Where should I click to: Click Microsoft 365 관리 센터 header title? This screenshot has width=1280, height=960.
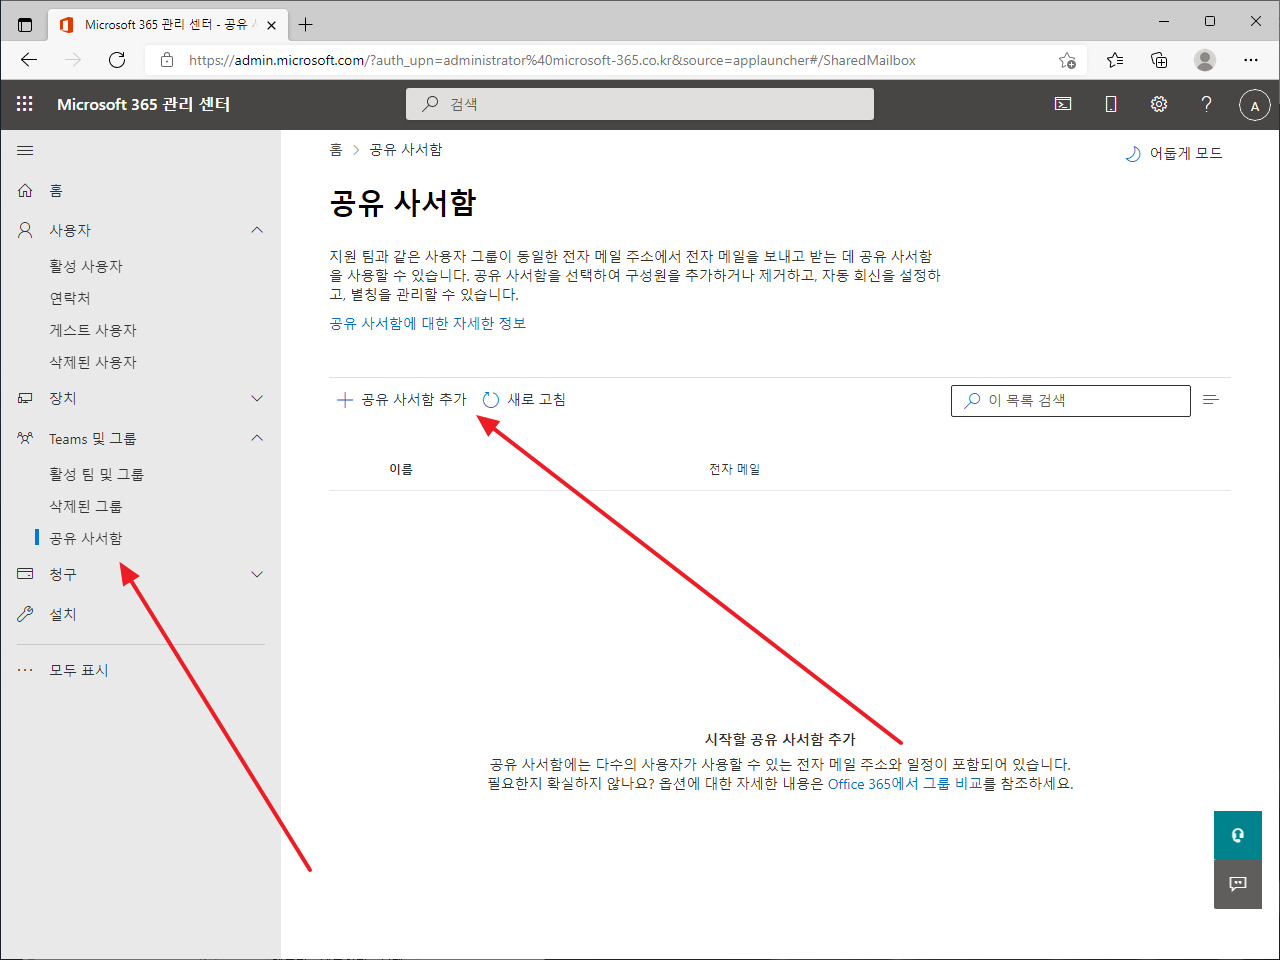tap(144, 104)
